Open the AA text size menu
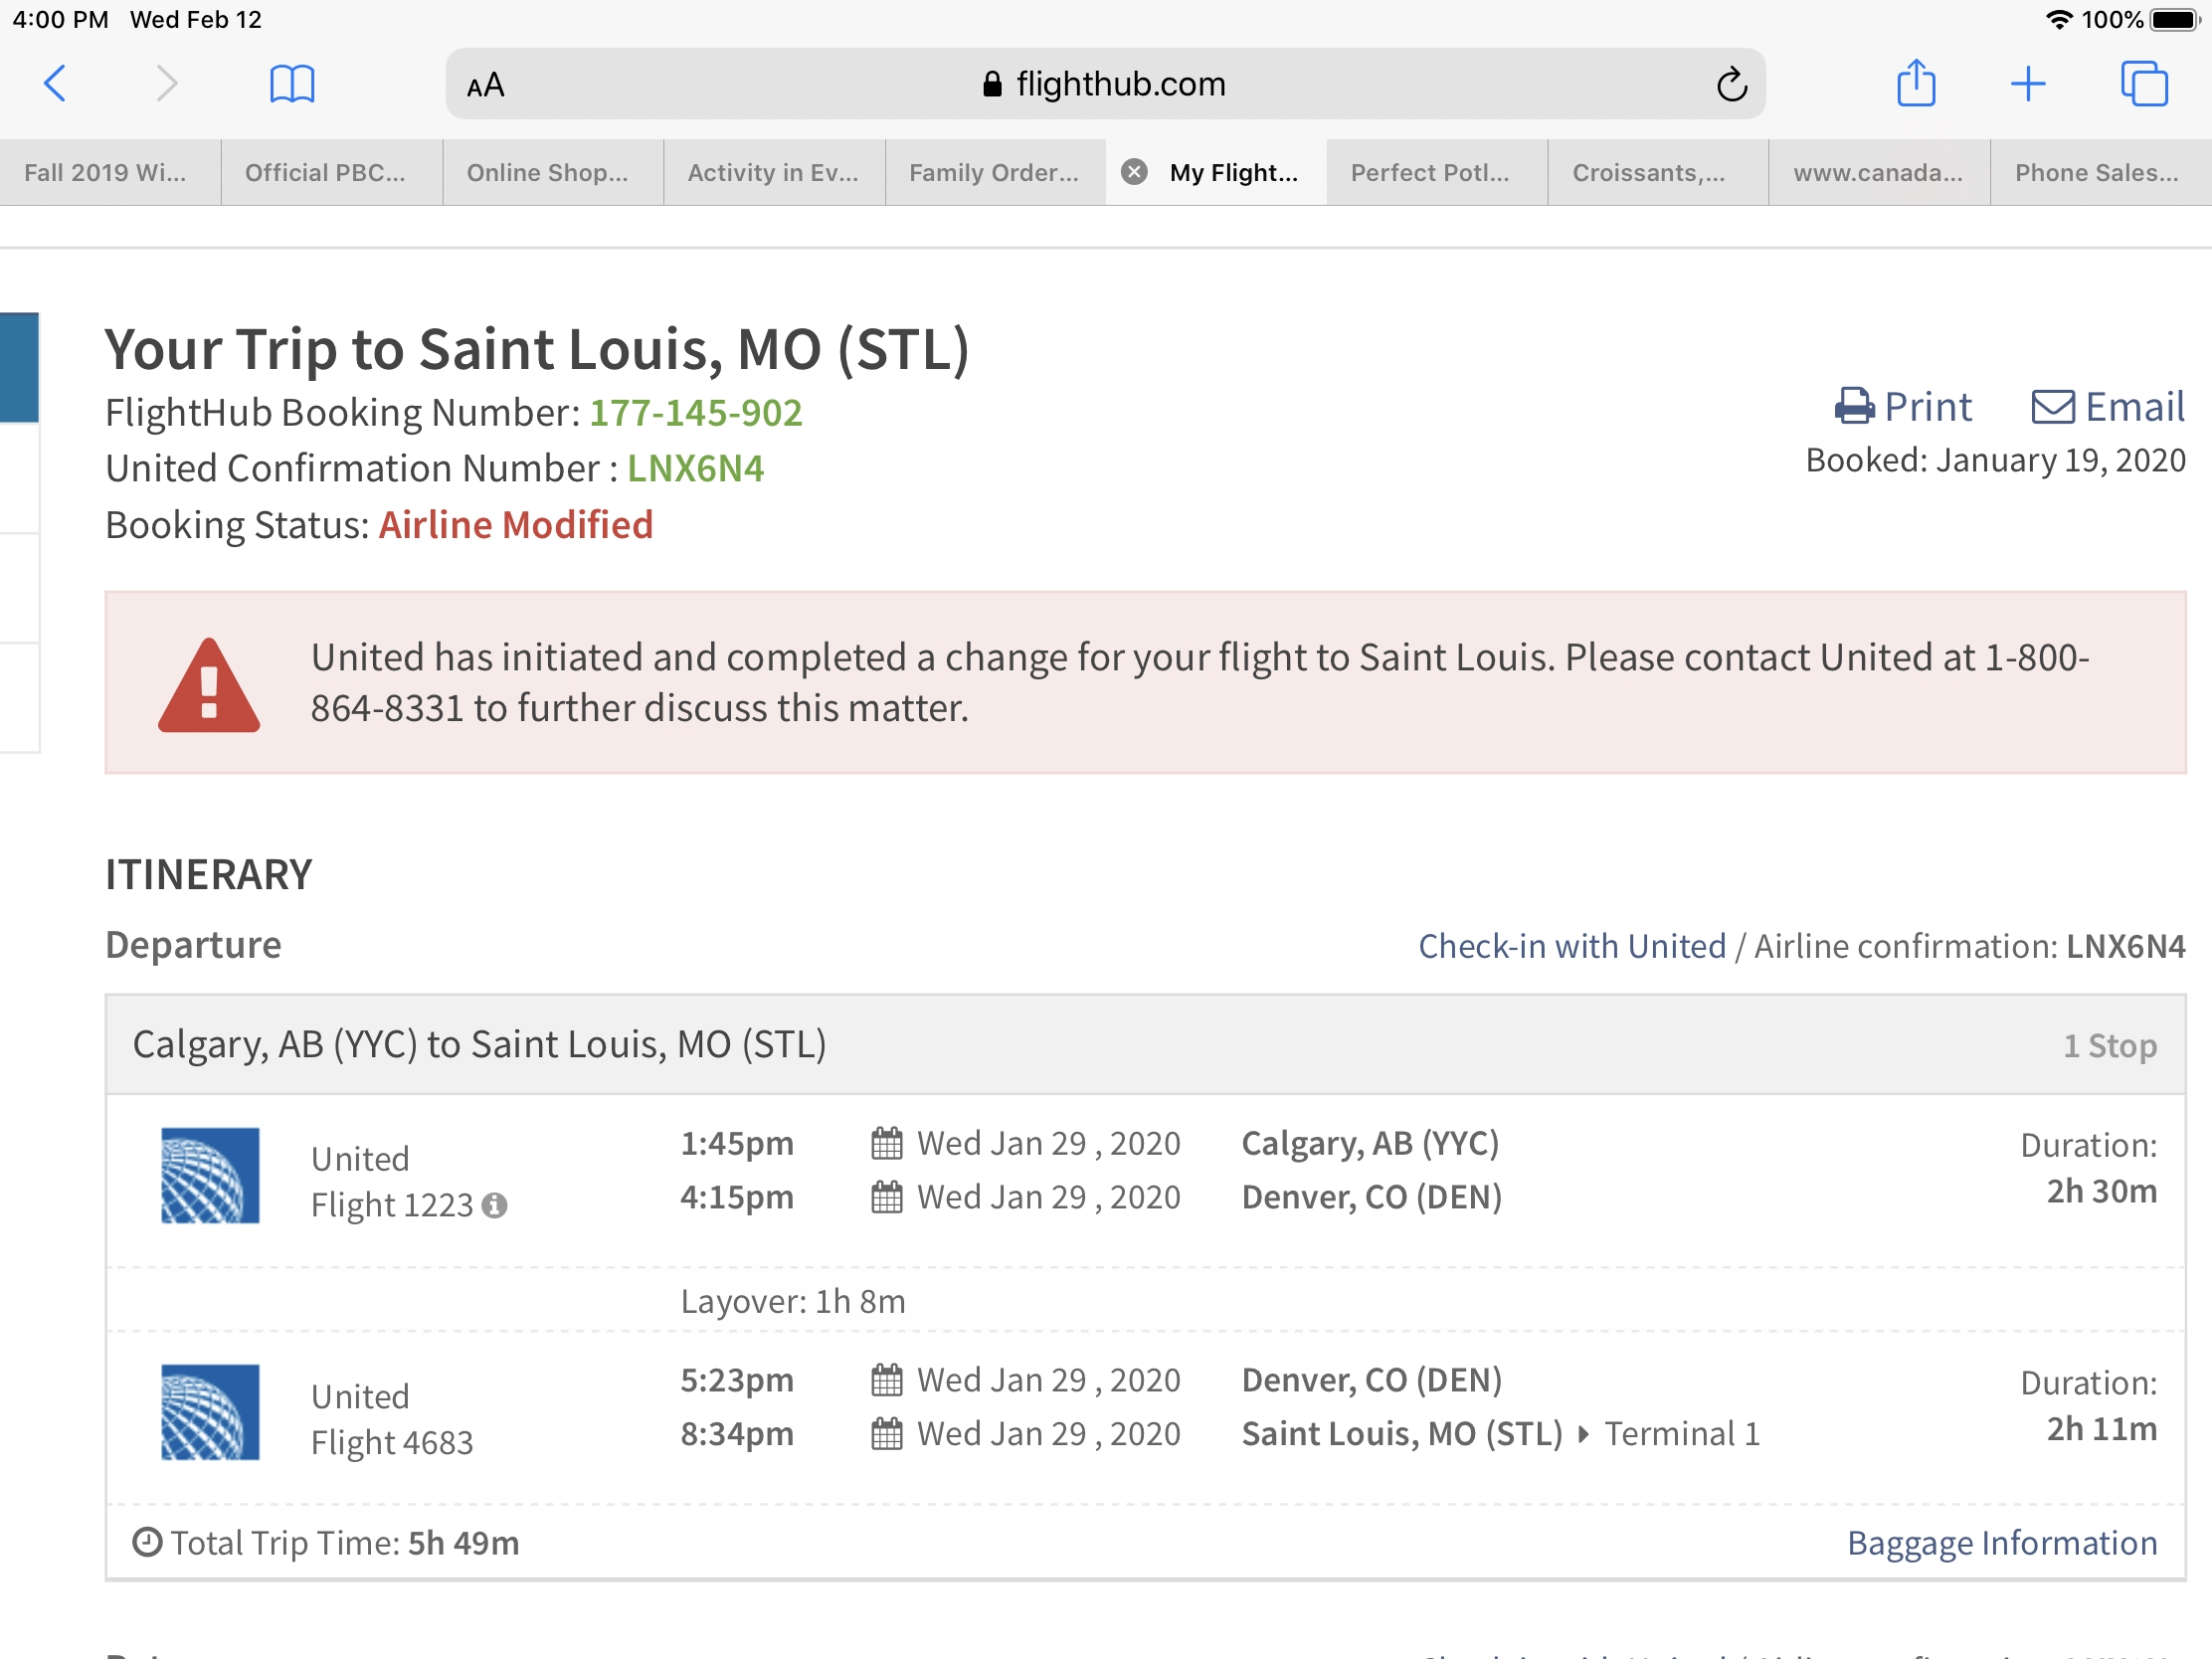2212x1659 pixels. (486, 85)
